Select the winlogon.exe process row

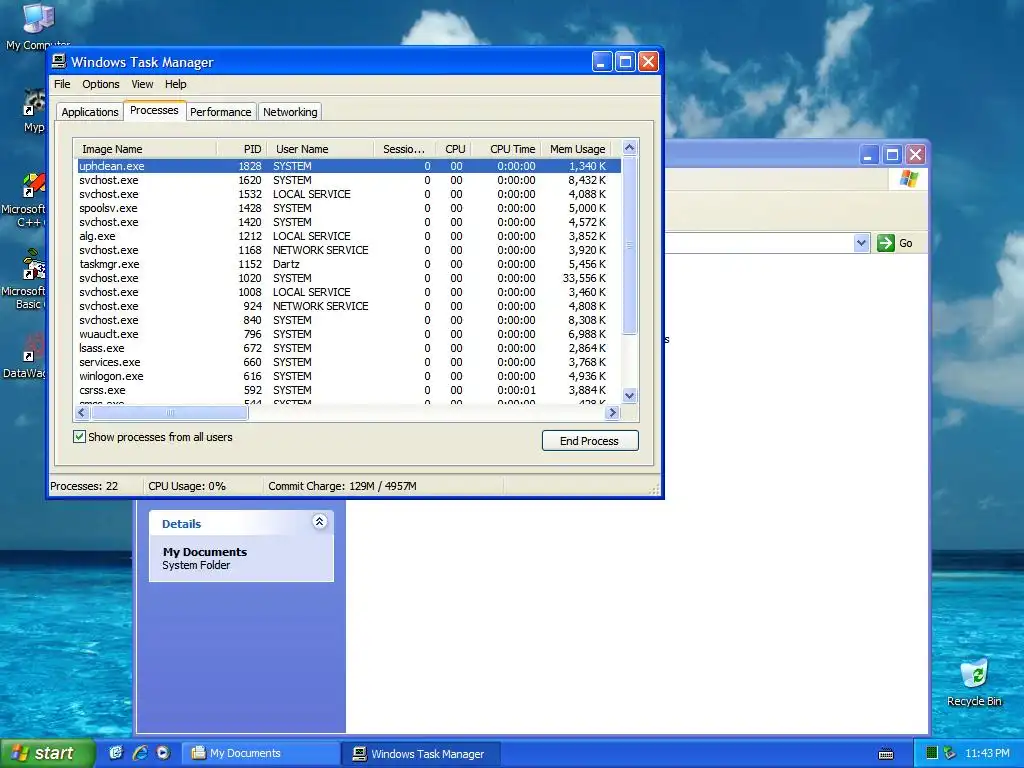tap(348, 376)
